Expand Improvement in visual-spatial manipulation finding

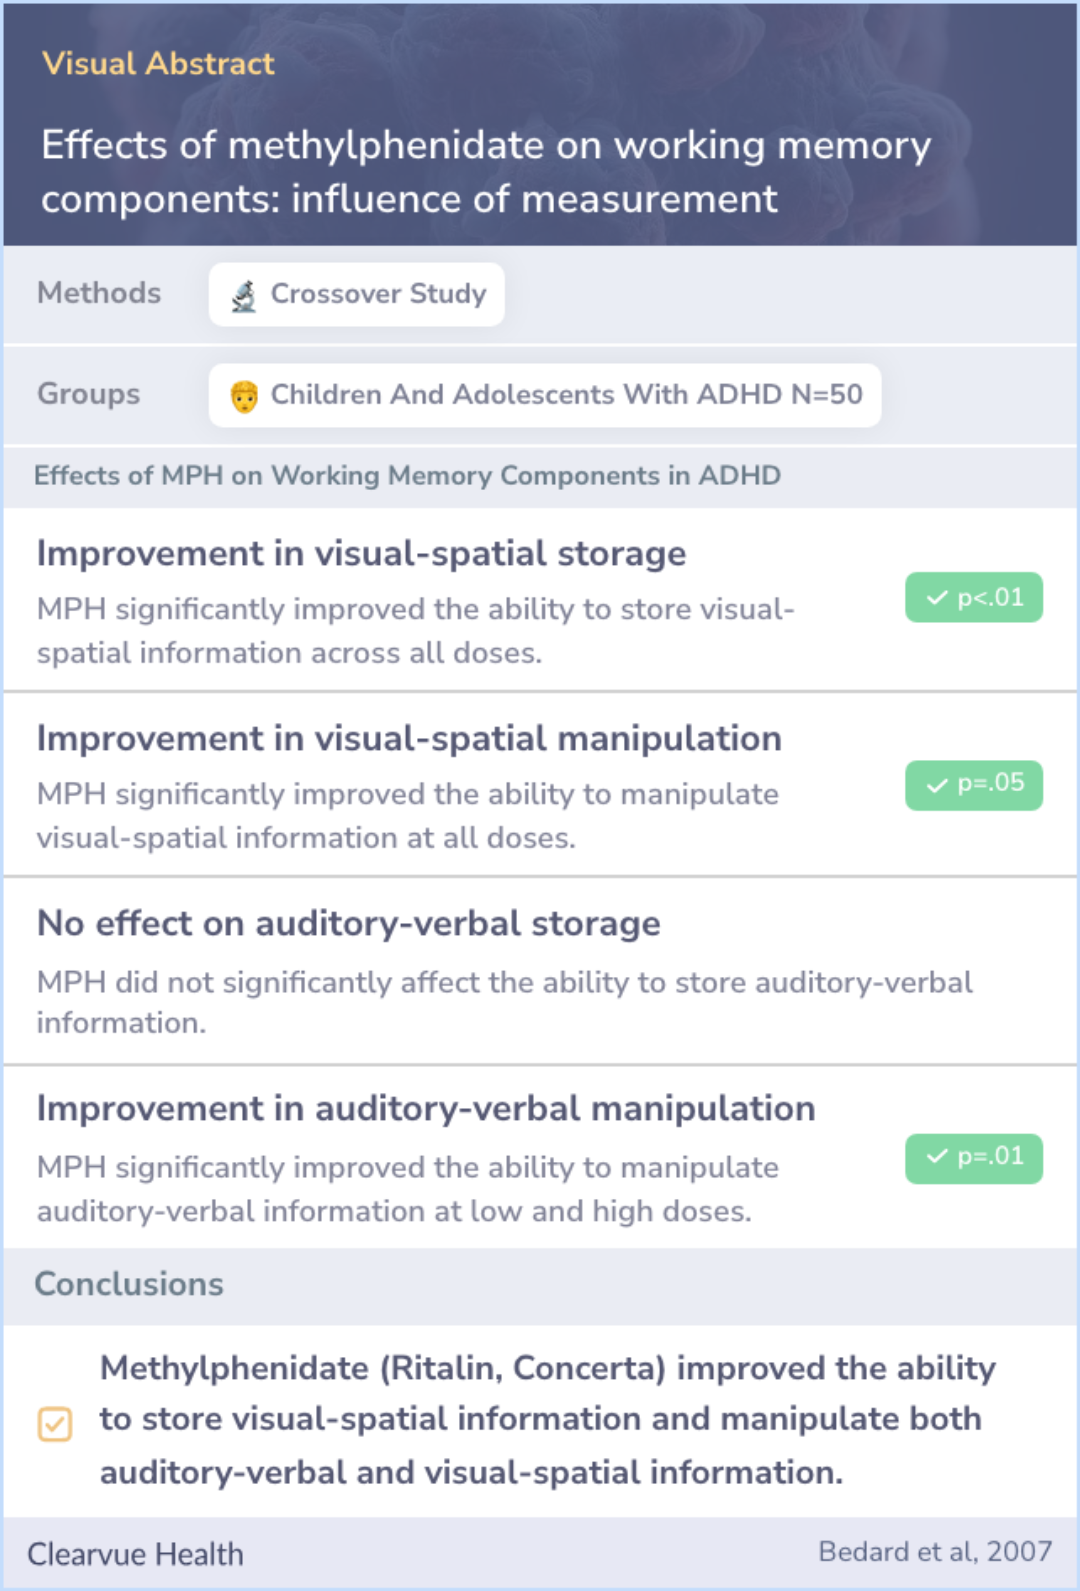(x=540, y=785)
